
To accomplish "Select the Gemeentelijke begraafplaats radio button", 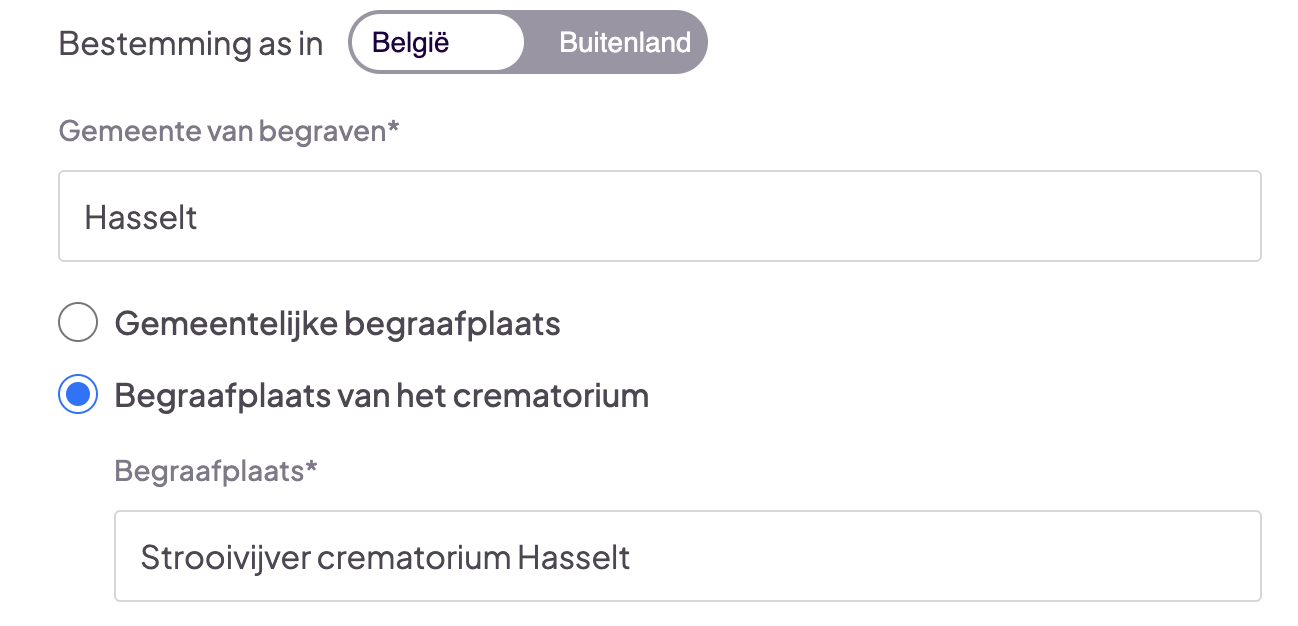I will (78, 322).
